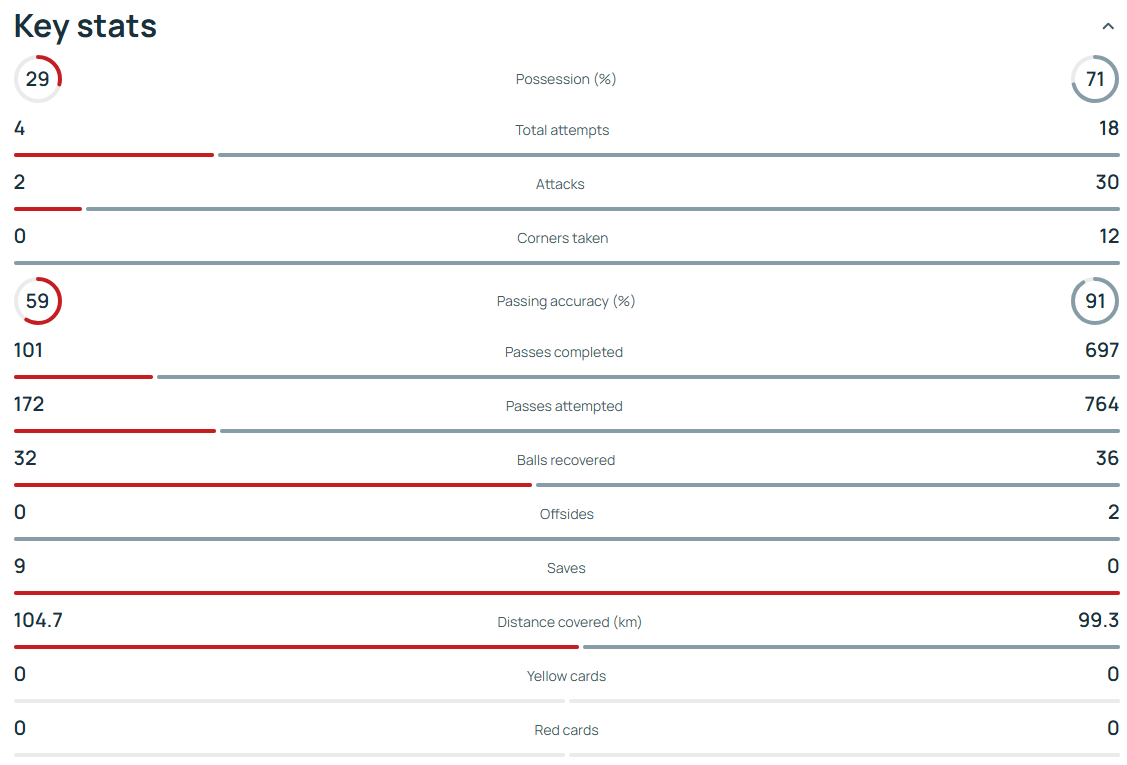Click the red Saves comparison bar

(566, 593)
